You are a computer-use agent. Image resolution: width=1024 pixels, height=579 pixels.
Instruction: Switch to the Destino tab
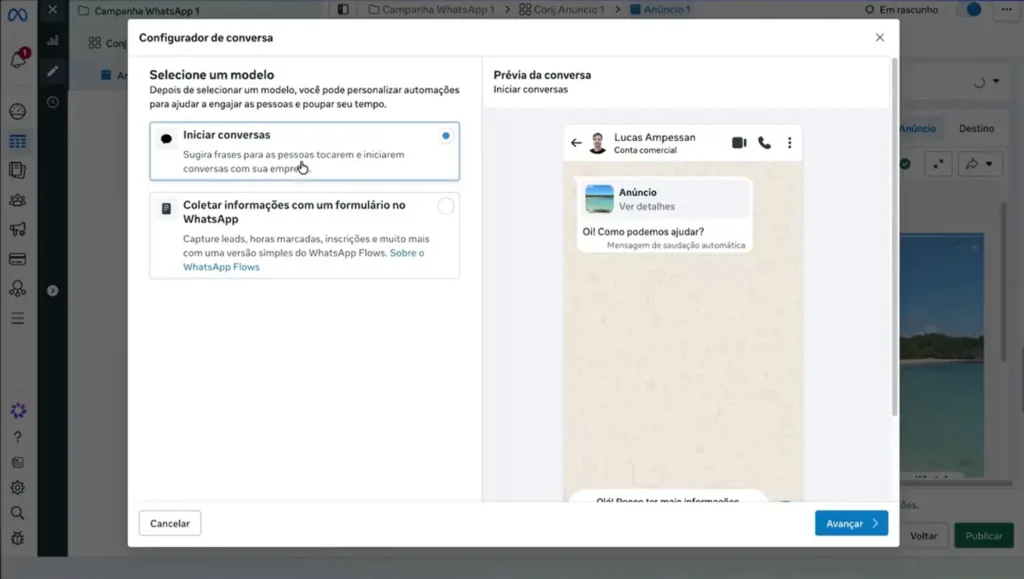click(x=976, y=129)
